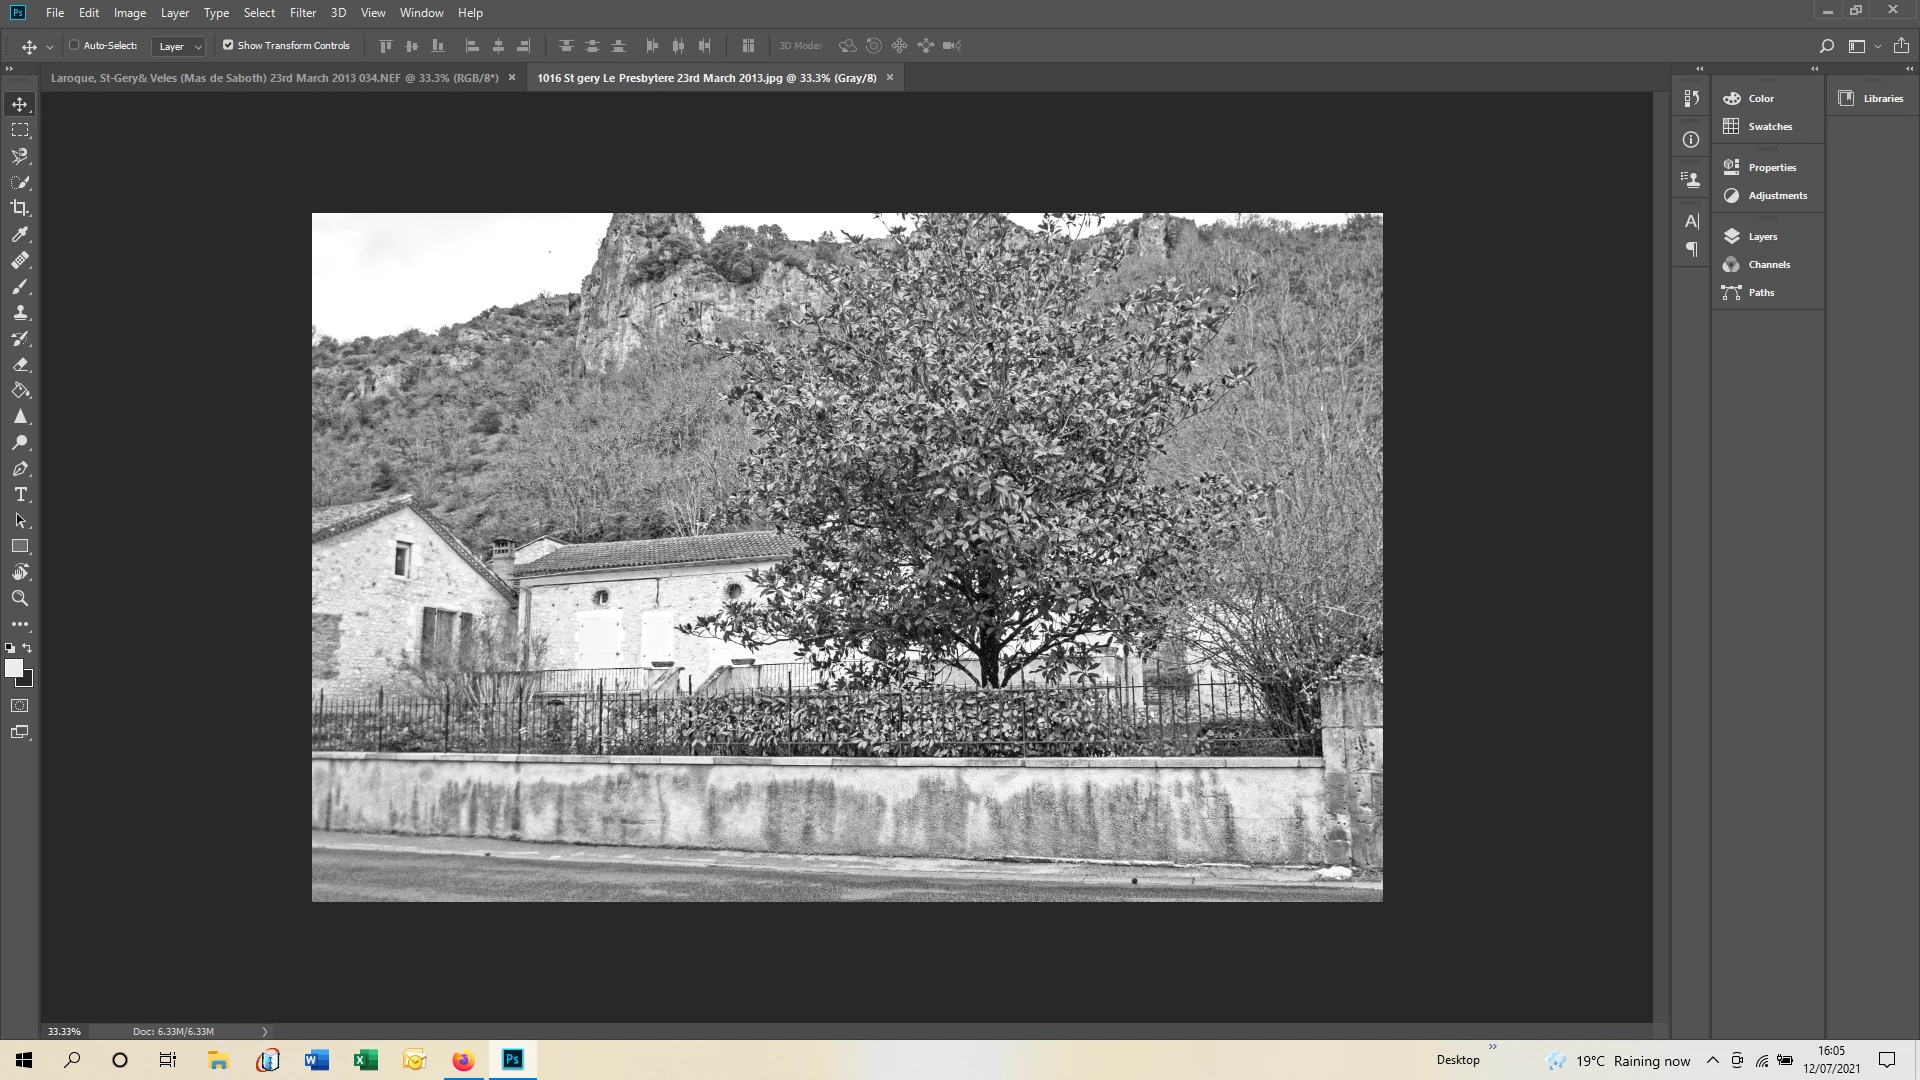Enable the Auto-Select checkbox

tap(74, 45)
